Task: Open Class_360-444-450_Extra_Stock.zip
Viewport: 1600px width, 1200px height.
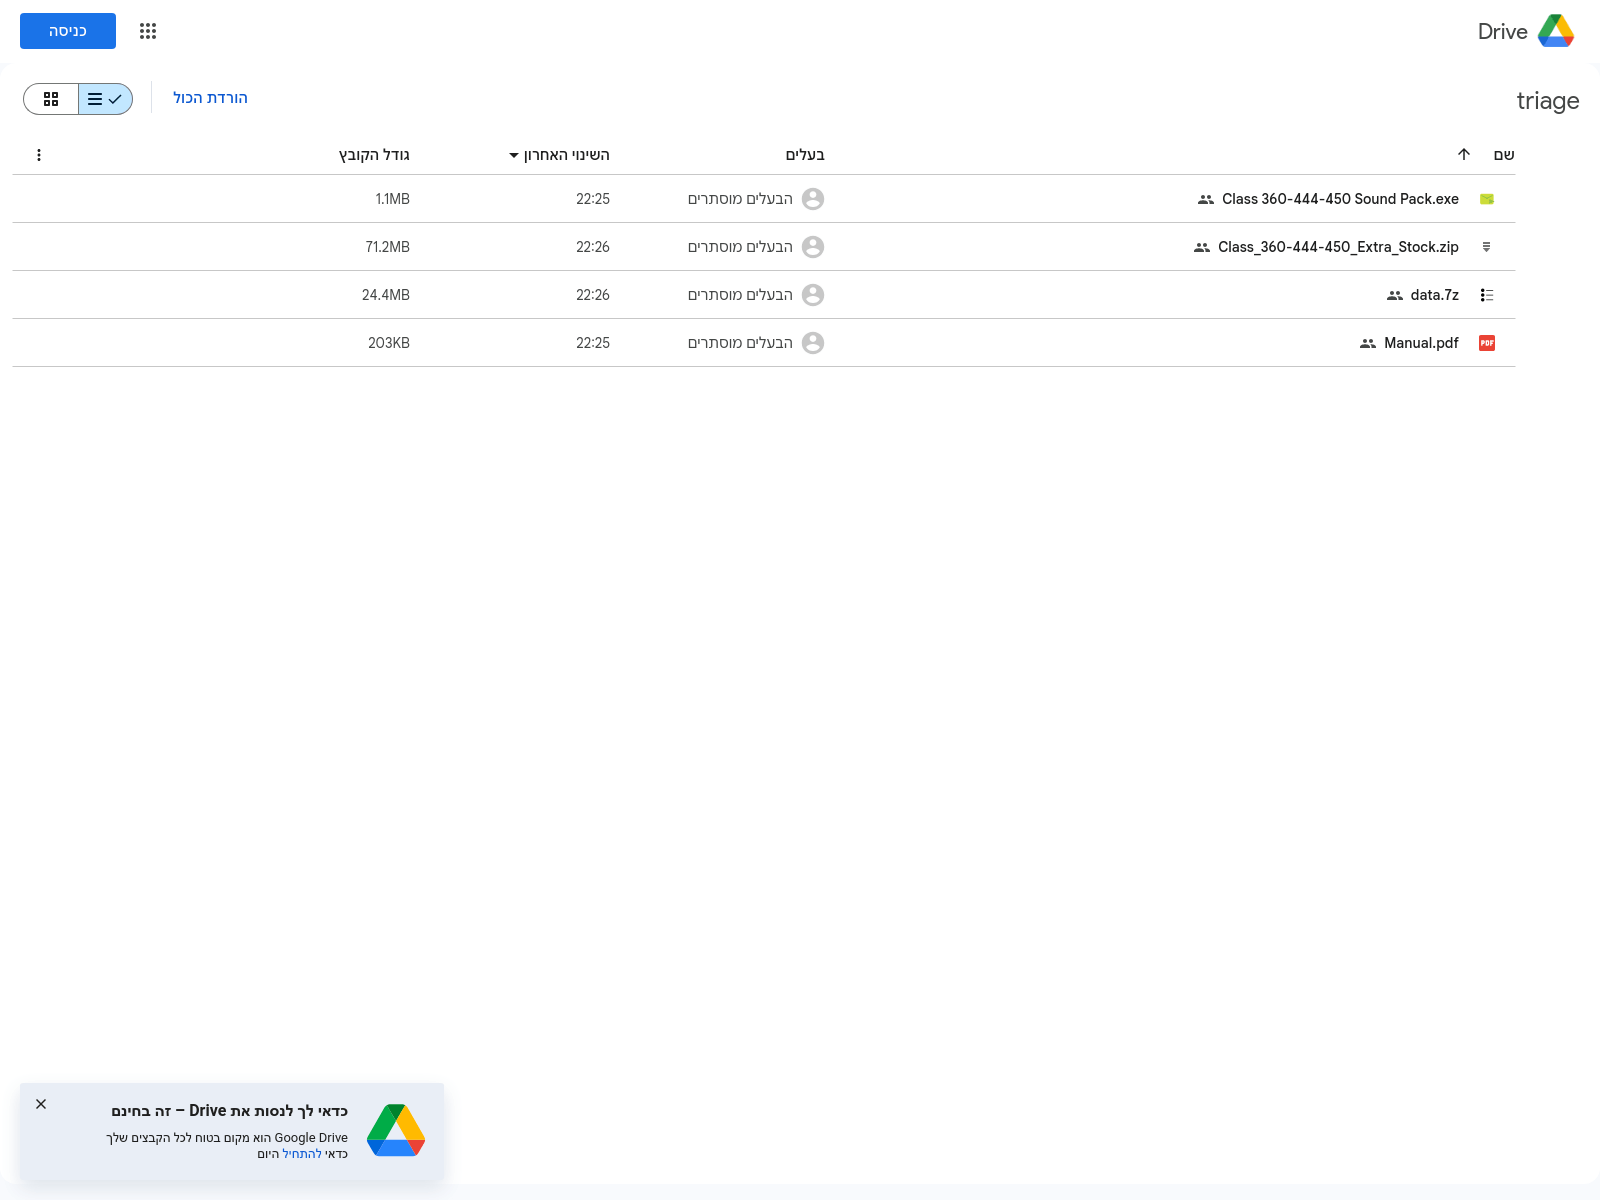Action: (1338, 247)
